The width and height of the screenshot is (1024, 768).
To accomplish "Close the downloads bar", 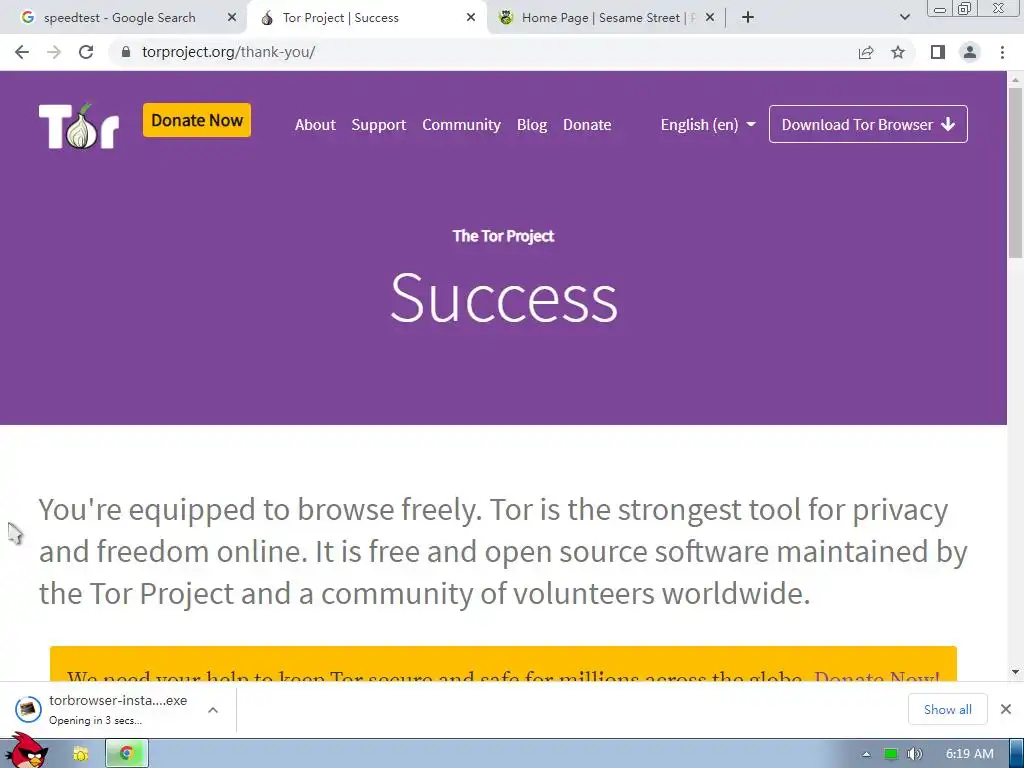I will (x=1006, y=709).
